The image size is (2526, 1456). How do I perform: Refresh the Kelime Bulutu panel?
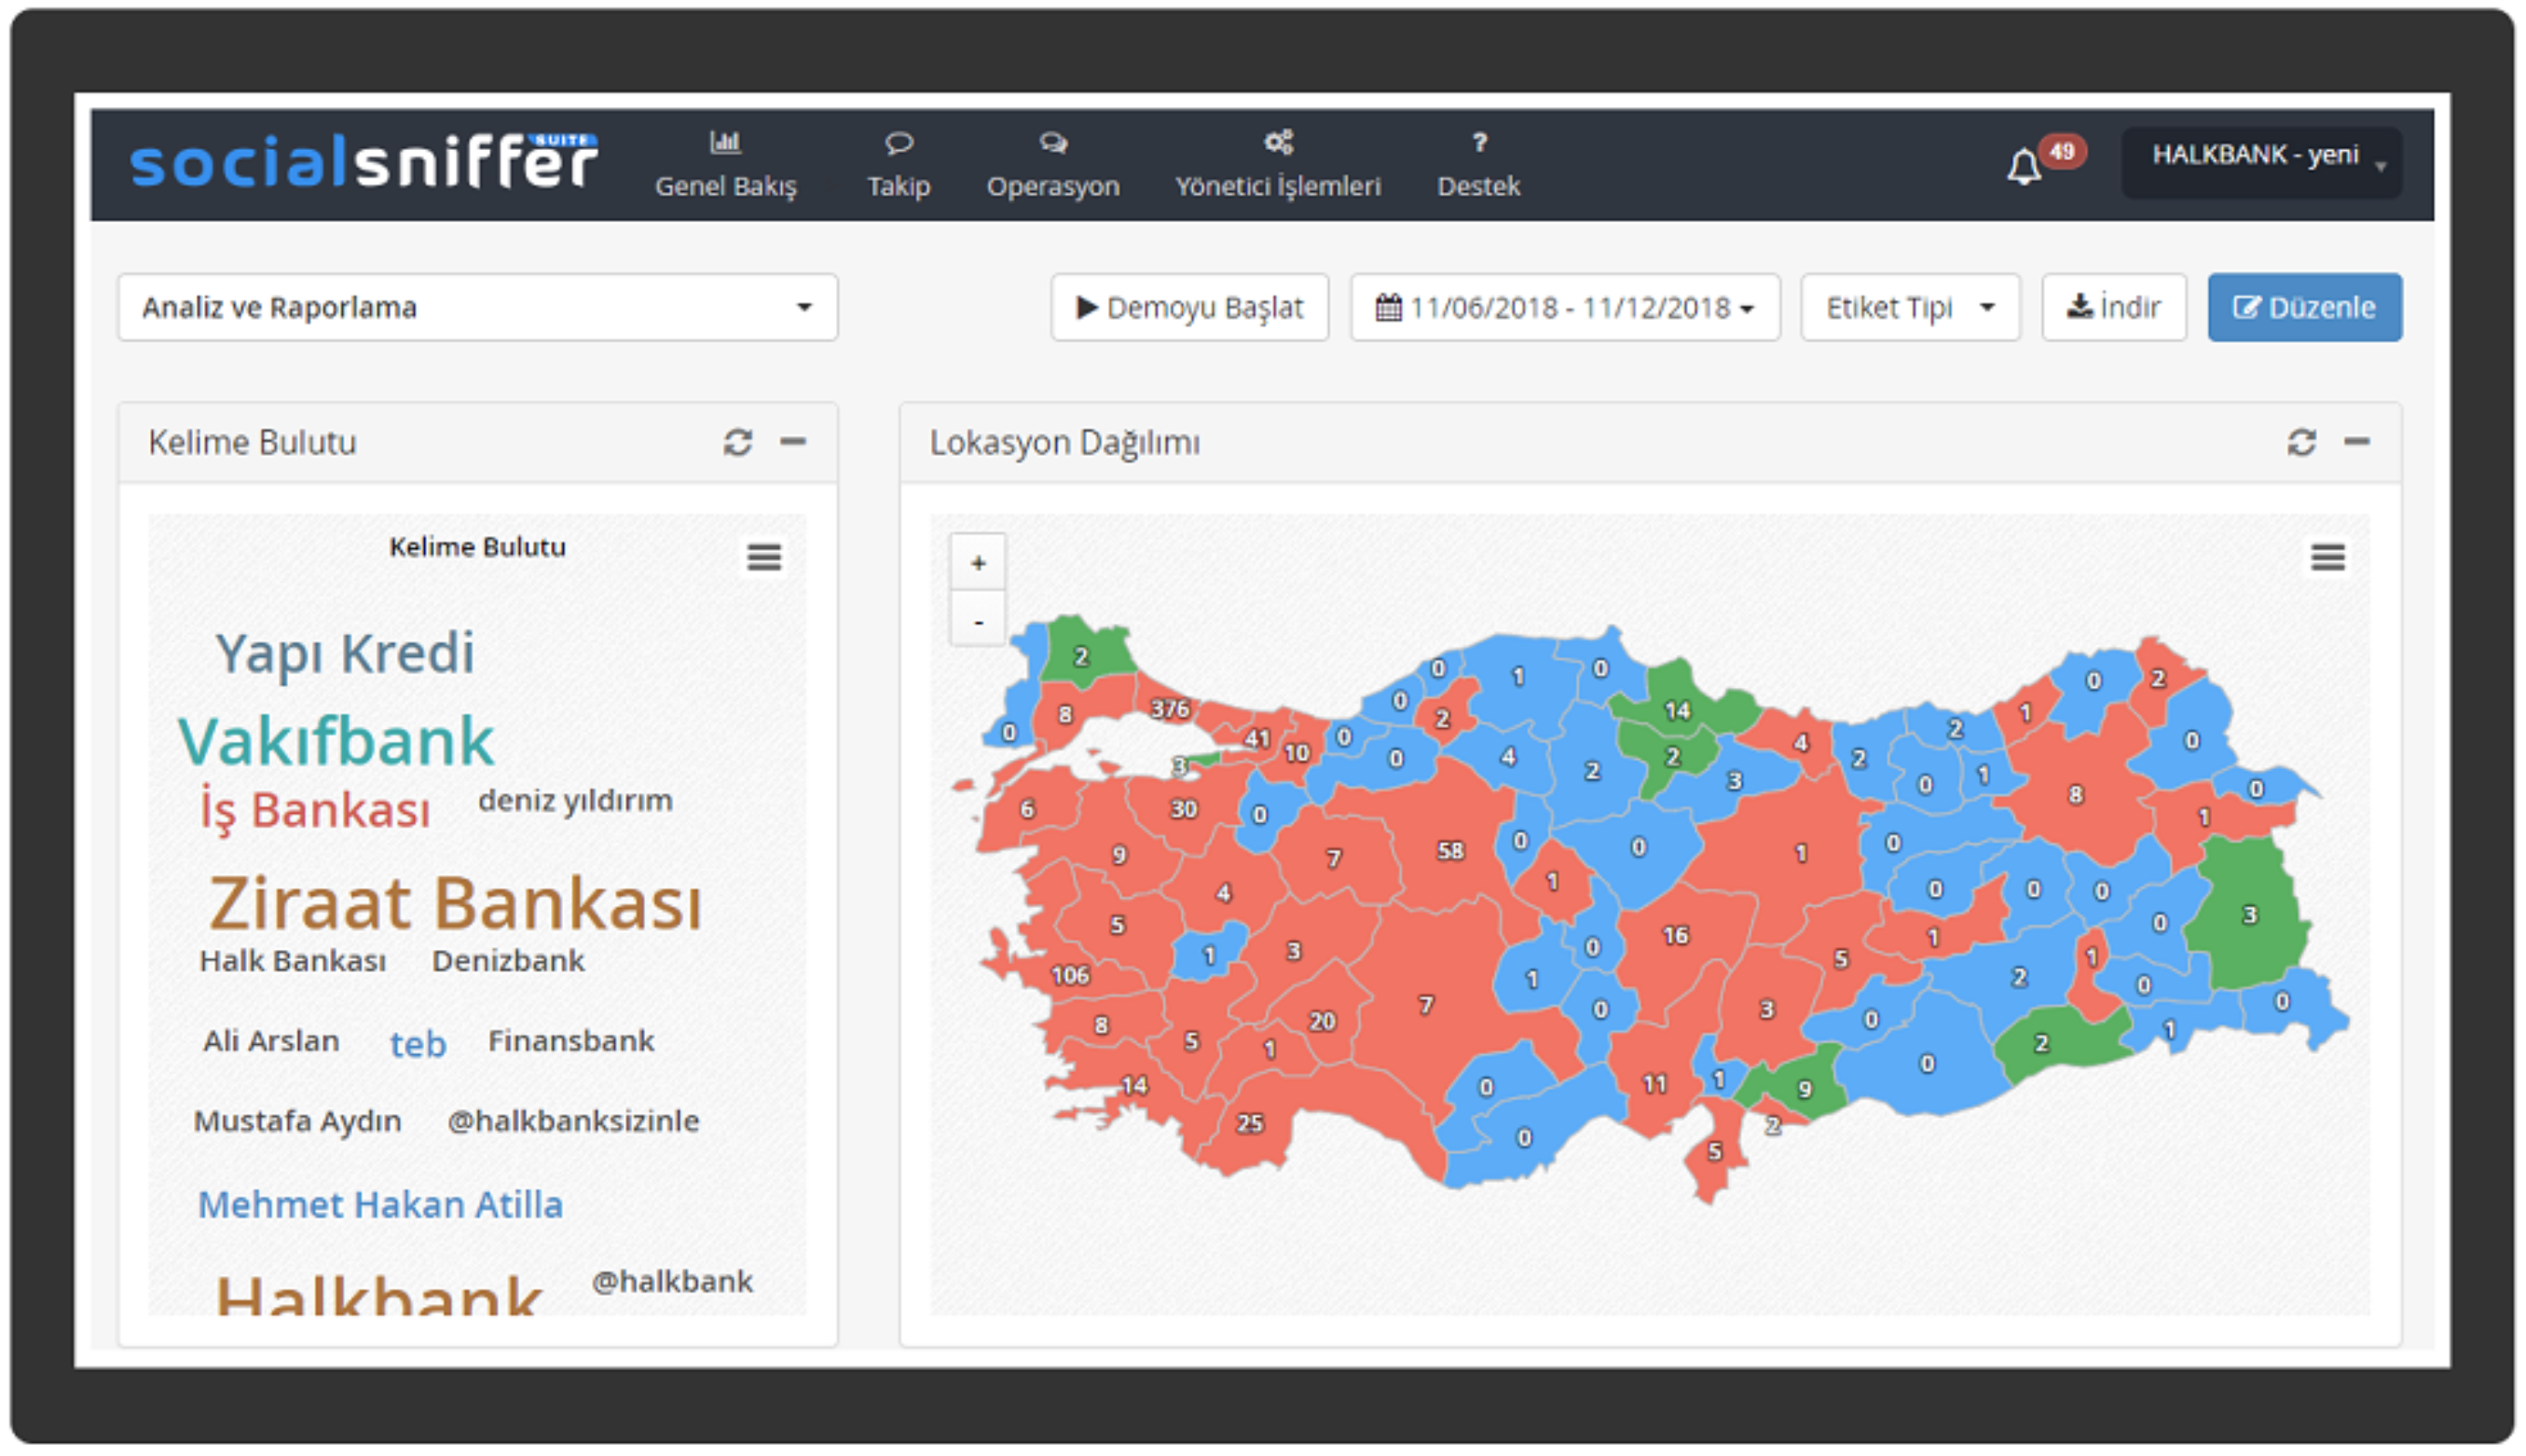coord(738,442)
